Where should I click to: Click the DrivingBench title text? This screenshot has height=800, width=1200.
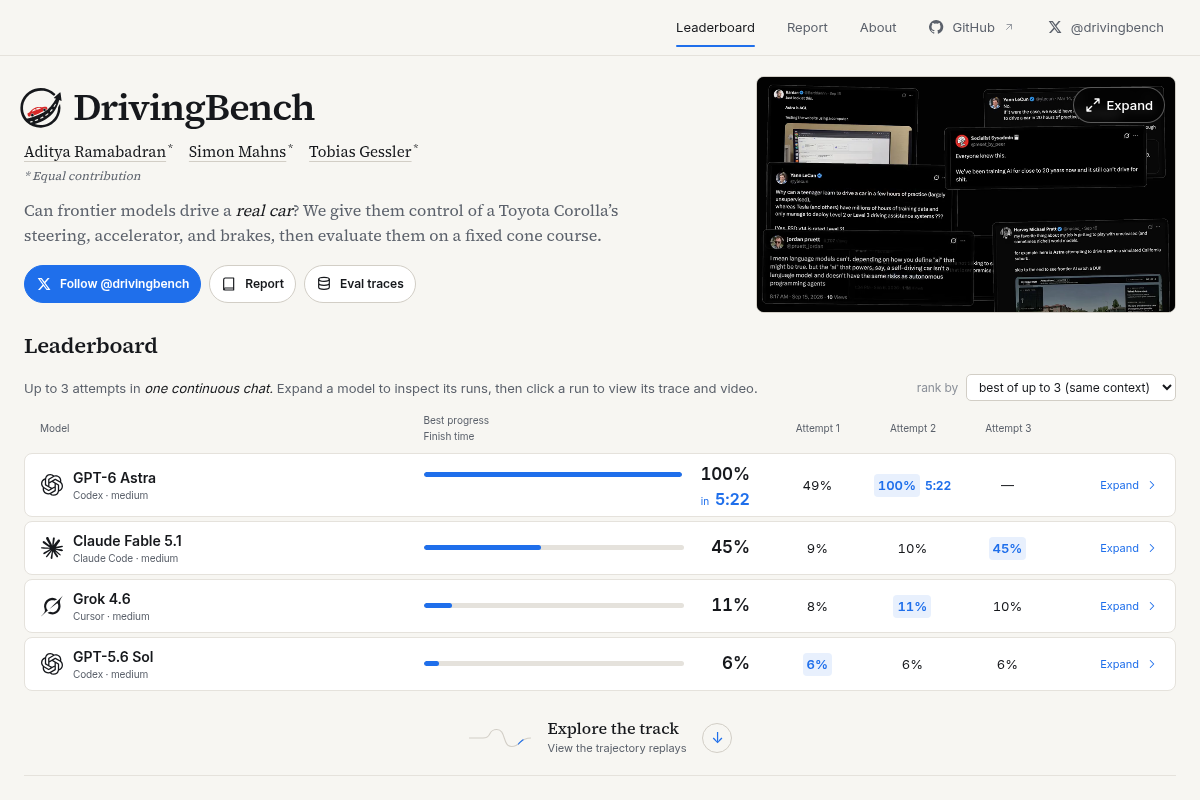[x=194, y=107]
